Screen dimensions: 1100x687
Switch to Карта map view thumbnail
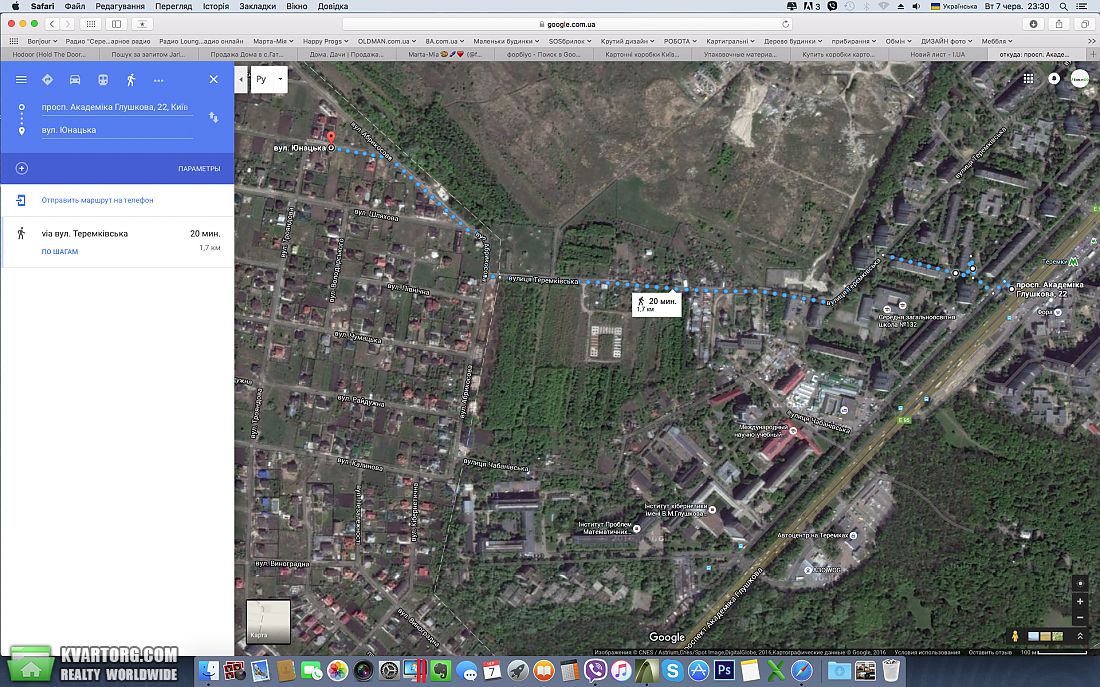tap(269, 621)
